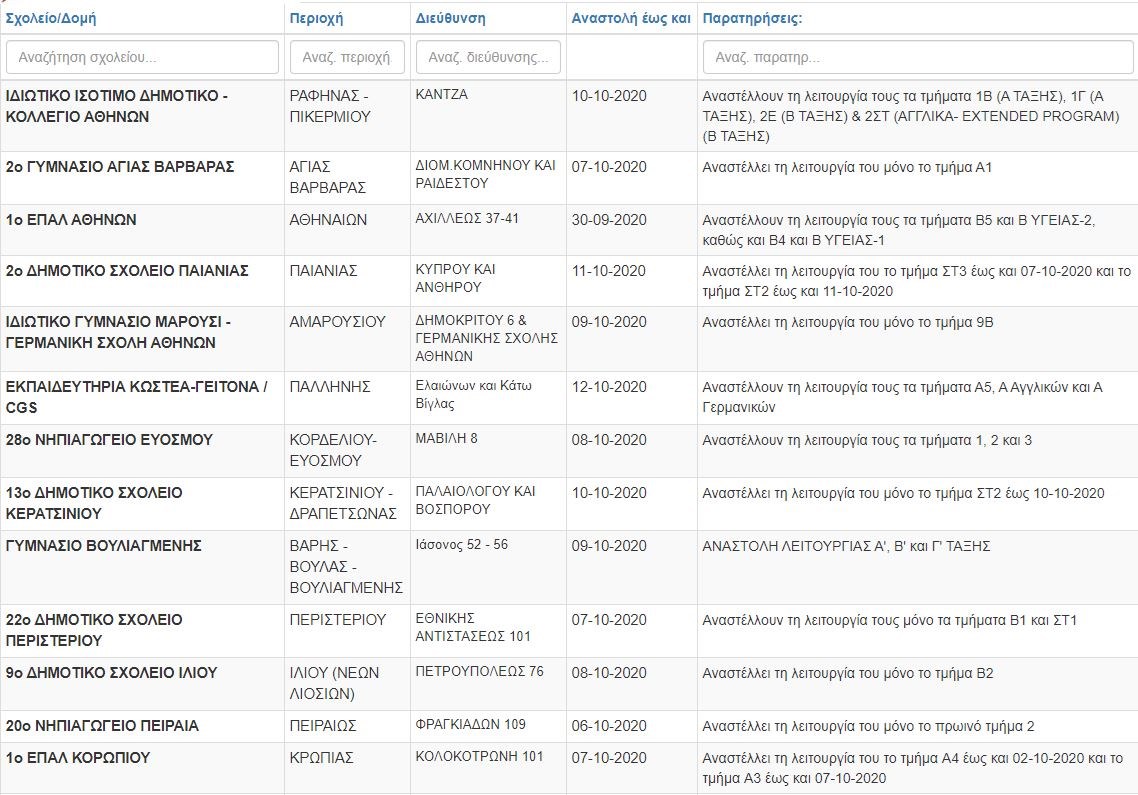Select the 1ο ΕΠΑΛ ΑΘΗΝΩΝ row name

click(x=71, y=220)
